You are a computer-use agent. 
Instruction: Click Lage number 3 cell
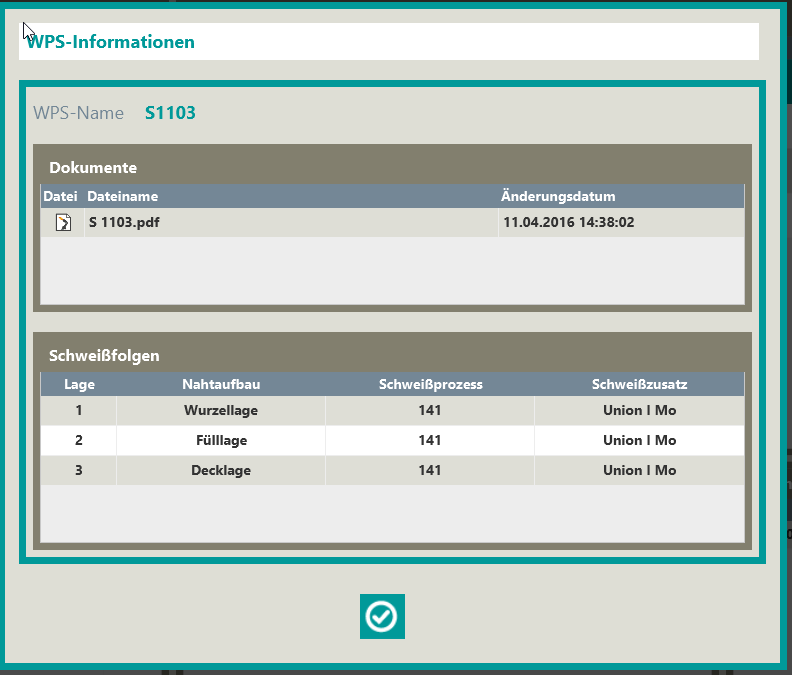[79, 471]
